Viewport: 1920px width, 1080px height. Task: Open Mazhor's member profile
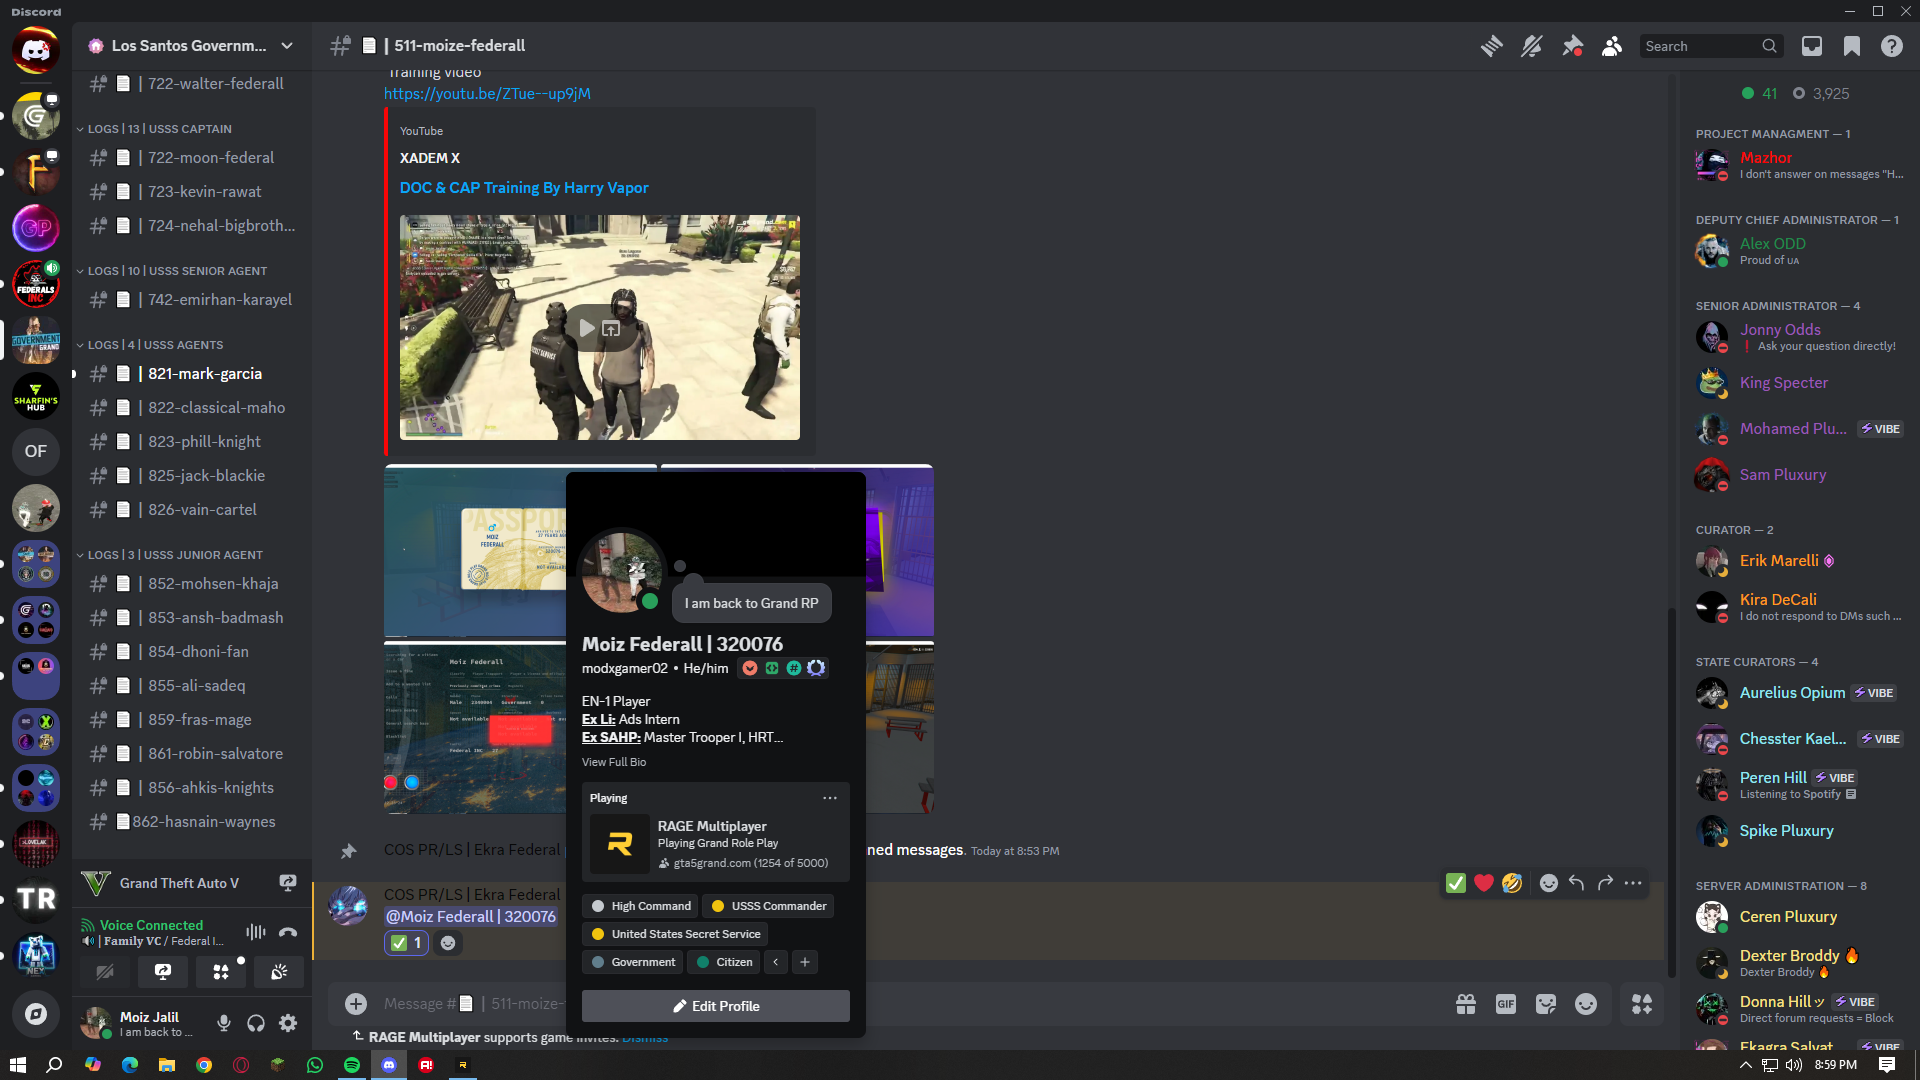(1802, 165)
